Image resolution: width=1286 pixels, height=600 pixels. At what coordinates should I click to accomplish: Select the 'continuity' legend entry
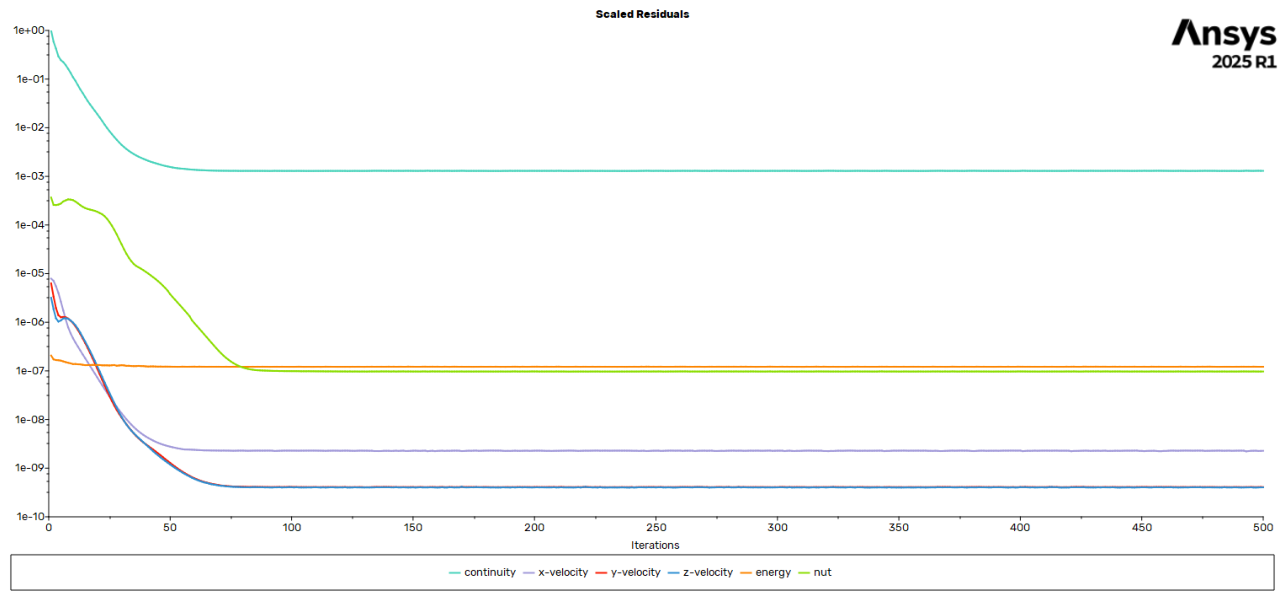tap(482, 572)
